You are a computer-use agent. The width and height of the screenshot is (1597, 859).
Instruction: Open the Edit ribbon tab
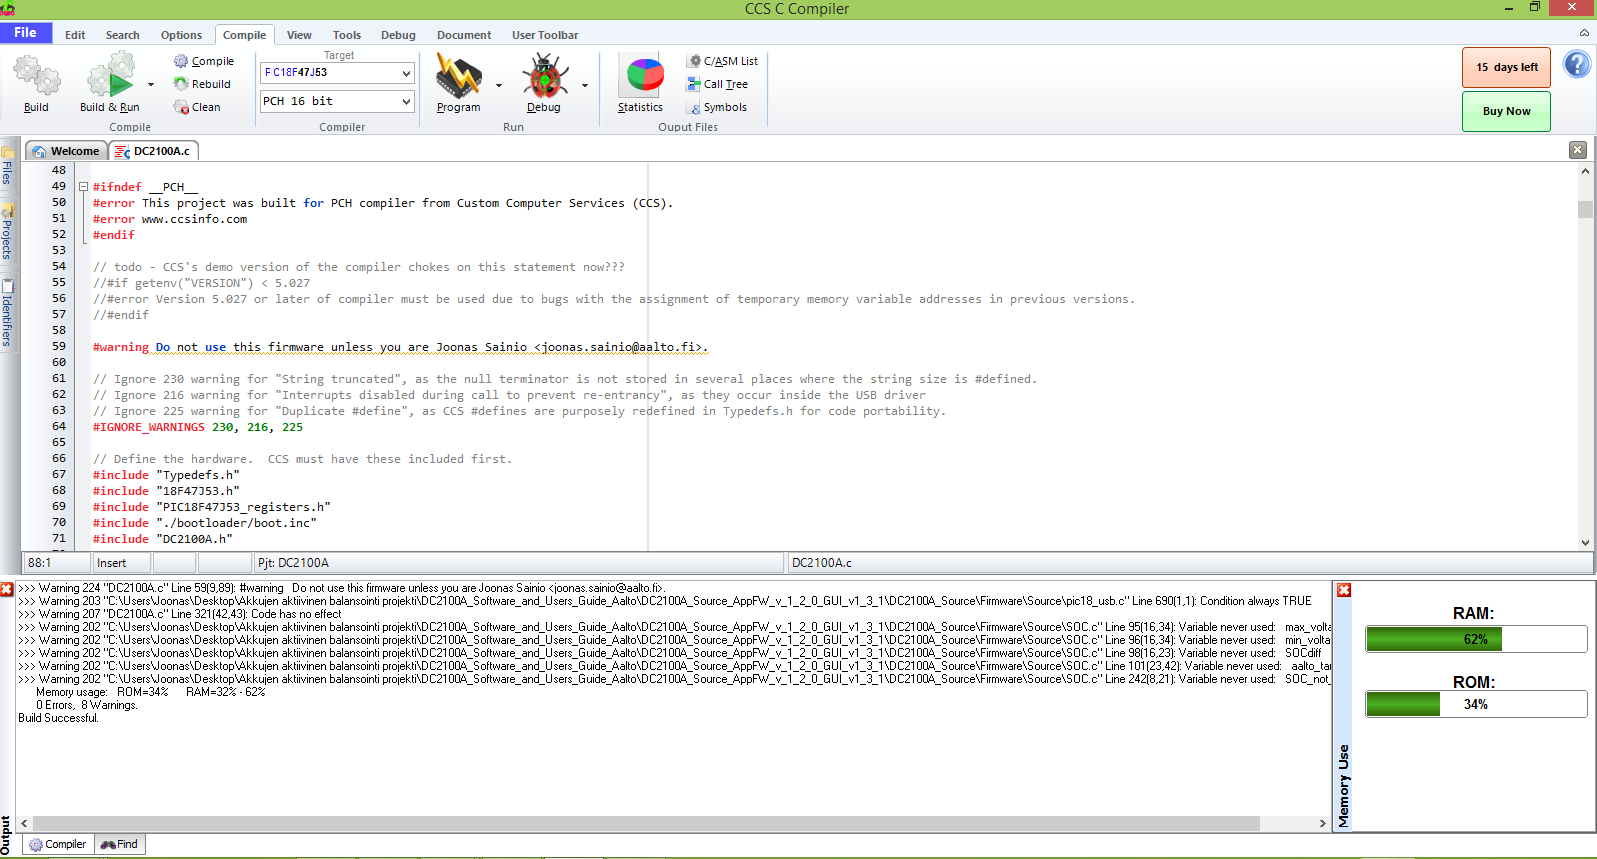(75, 35)
